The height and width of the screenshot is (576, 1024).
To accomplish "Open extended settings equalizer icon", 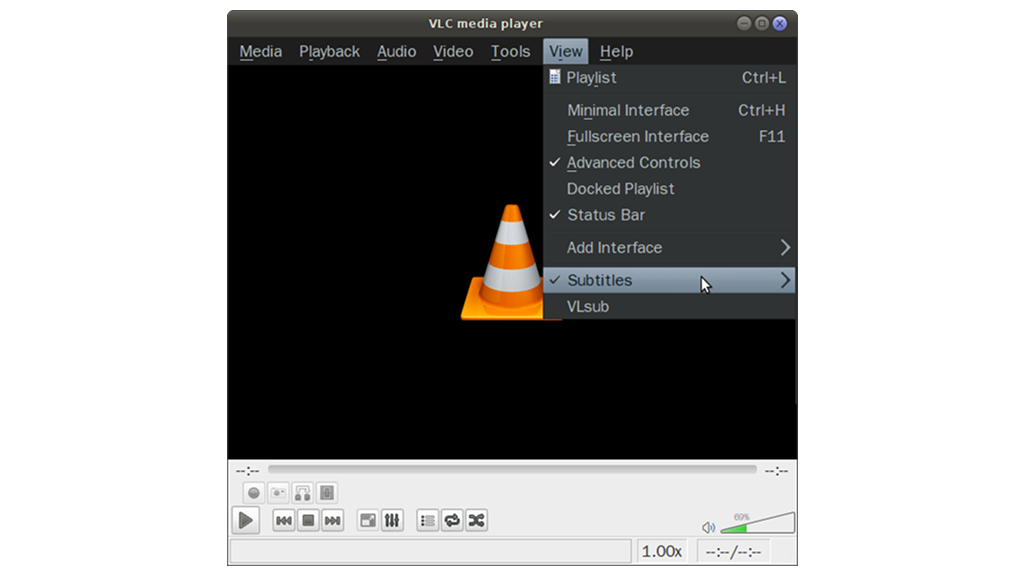I will pyautogui.click(x=392, y=520).
